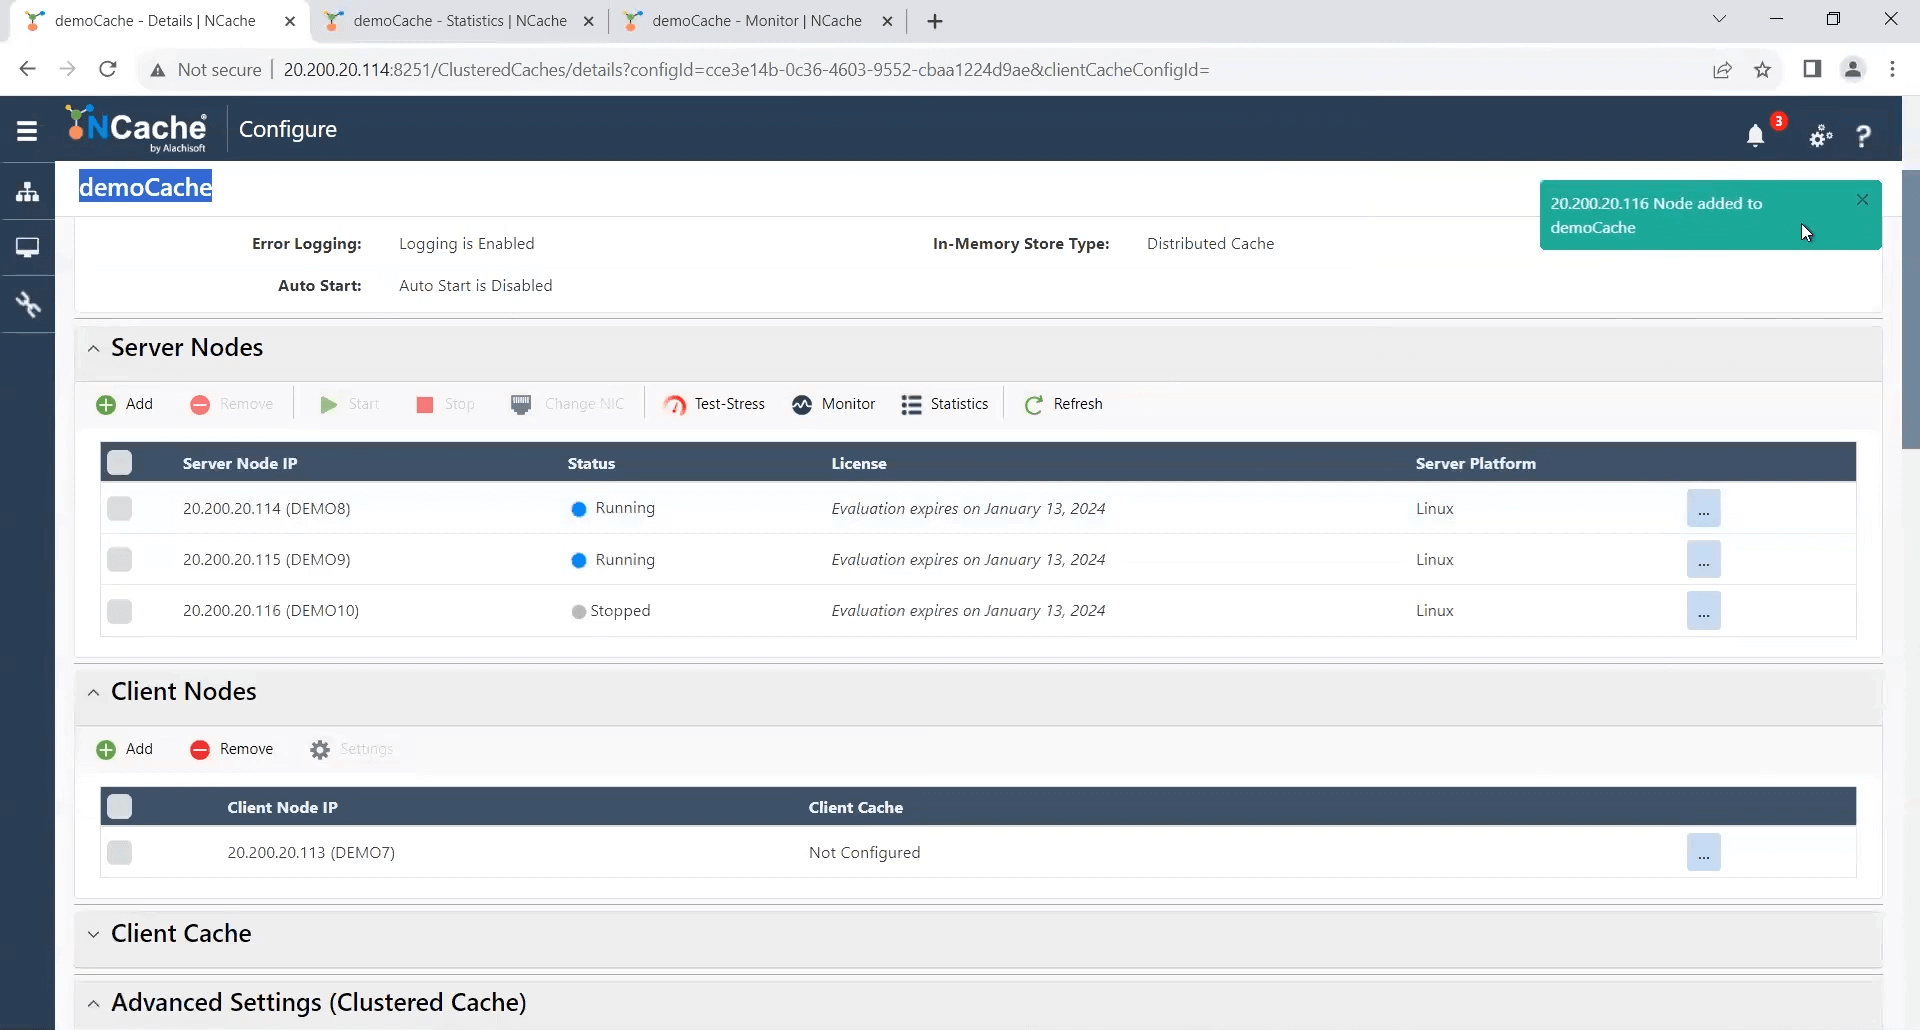Screen dimensions: 1920x1030
Task: Open a new browser tab
Action: [935, 21]
